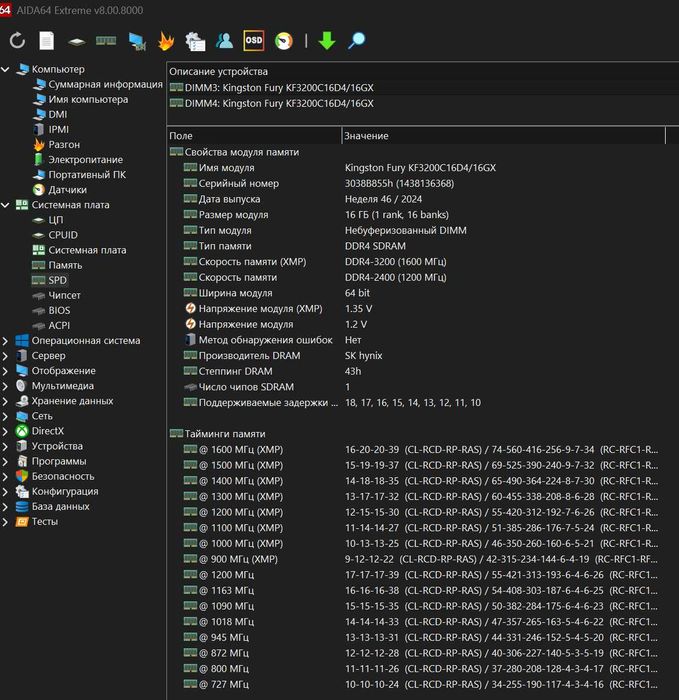Click the Свойства модуля памяти header
Image resolution: width=679 pixels, height=700 pixels.
[x=234, y=152]
